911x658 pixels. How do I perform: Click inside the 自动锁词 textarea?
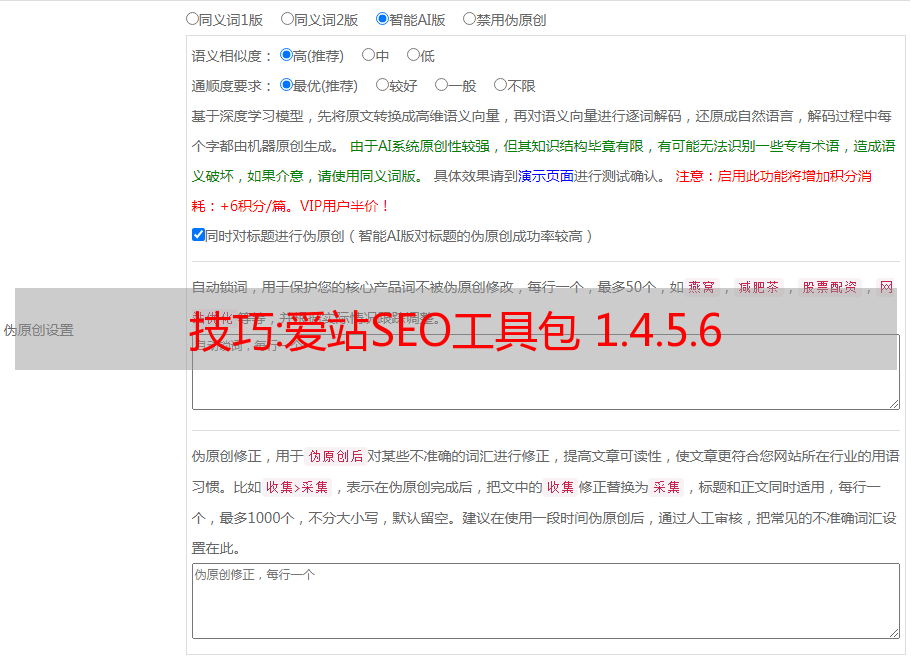point(546,372)
